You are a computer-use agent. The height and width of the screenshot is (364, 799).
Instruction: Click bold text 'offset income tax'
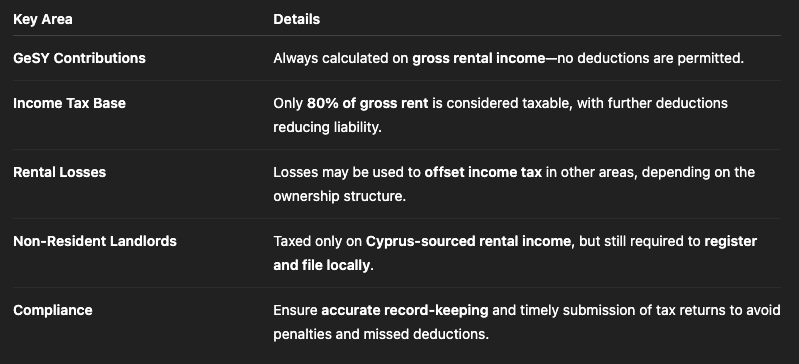click(483, 172)
